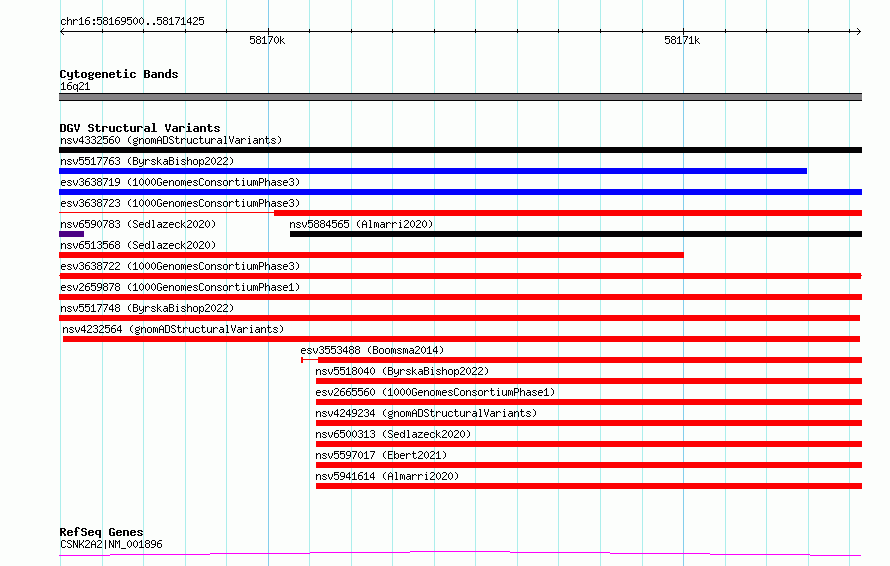Click the 58171k ruler position label
The height and width of the screenshot is (566, 890).
[682, 40]
